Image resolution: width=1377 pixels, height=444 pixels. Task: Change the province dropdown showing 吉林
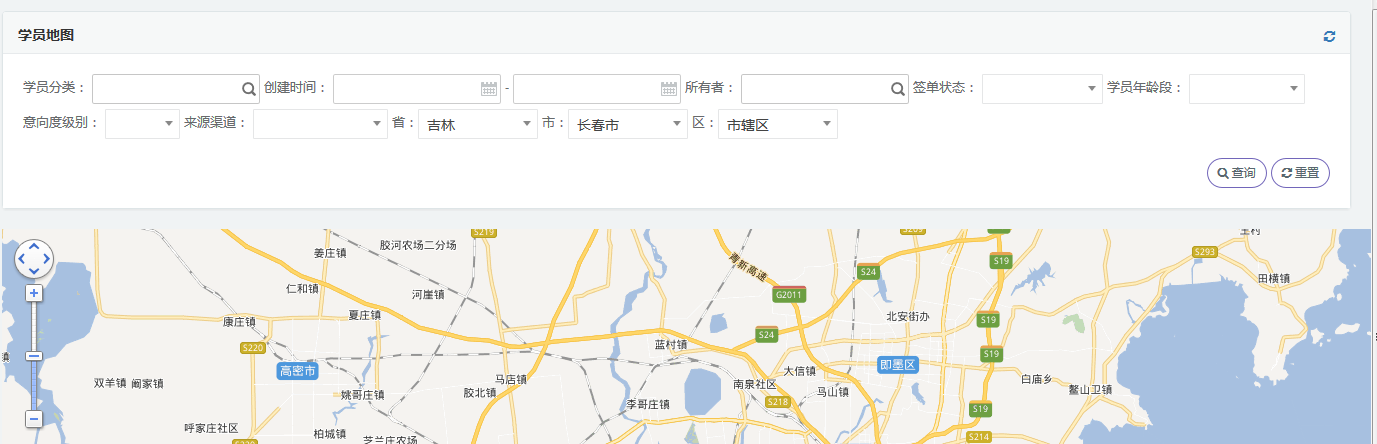477,124
